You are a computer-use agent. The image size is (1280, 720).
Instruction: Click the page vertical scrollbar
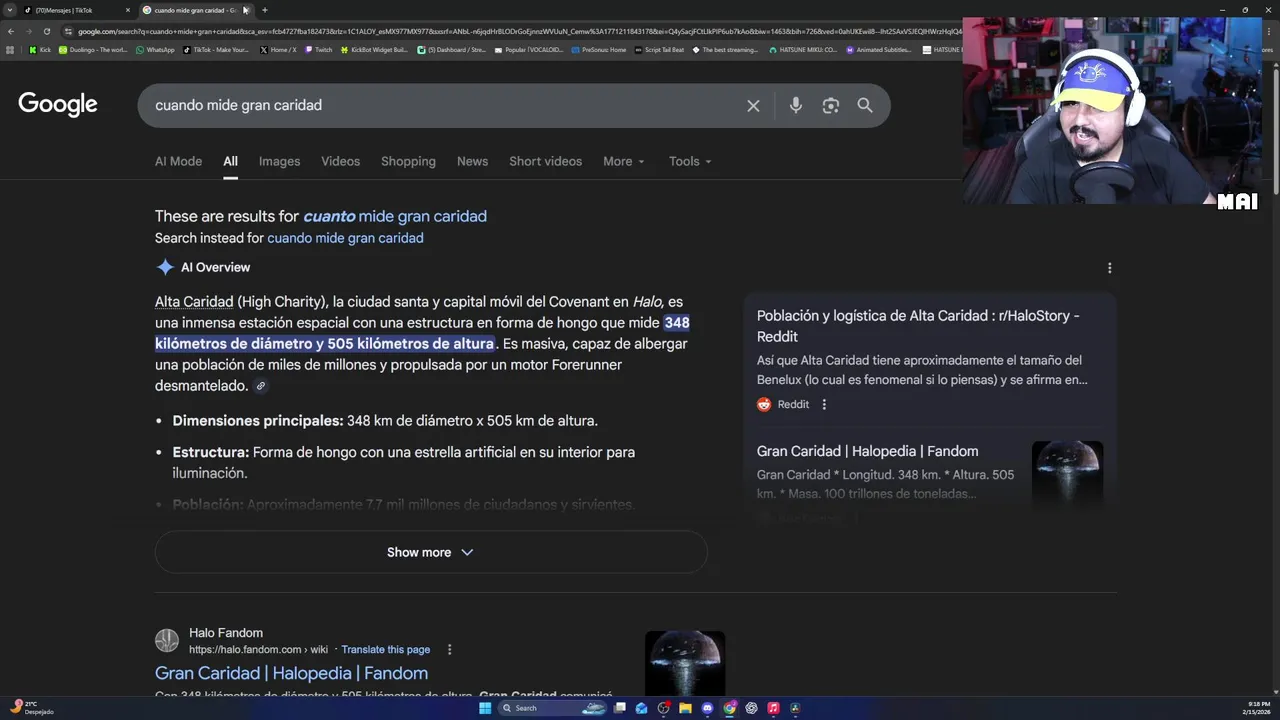[1274, 130]
